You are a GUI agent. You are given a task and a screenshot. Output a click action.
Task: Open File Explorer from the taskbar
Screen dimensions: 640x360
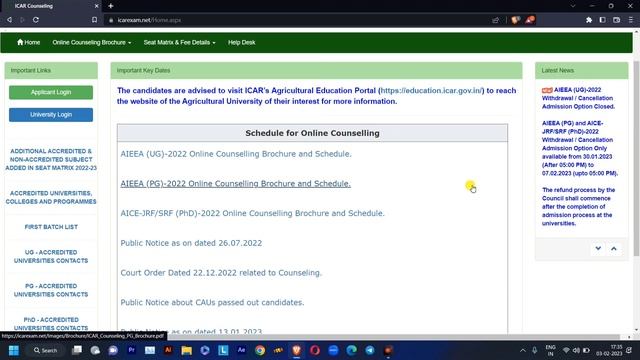187,350
